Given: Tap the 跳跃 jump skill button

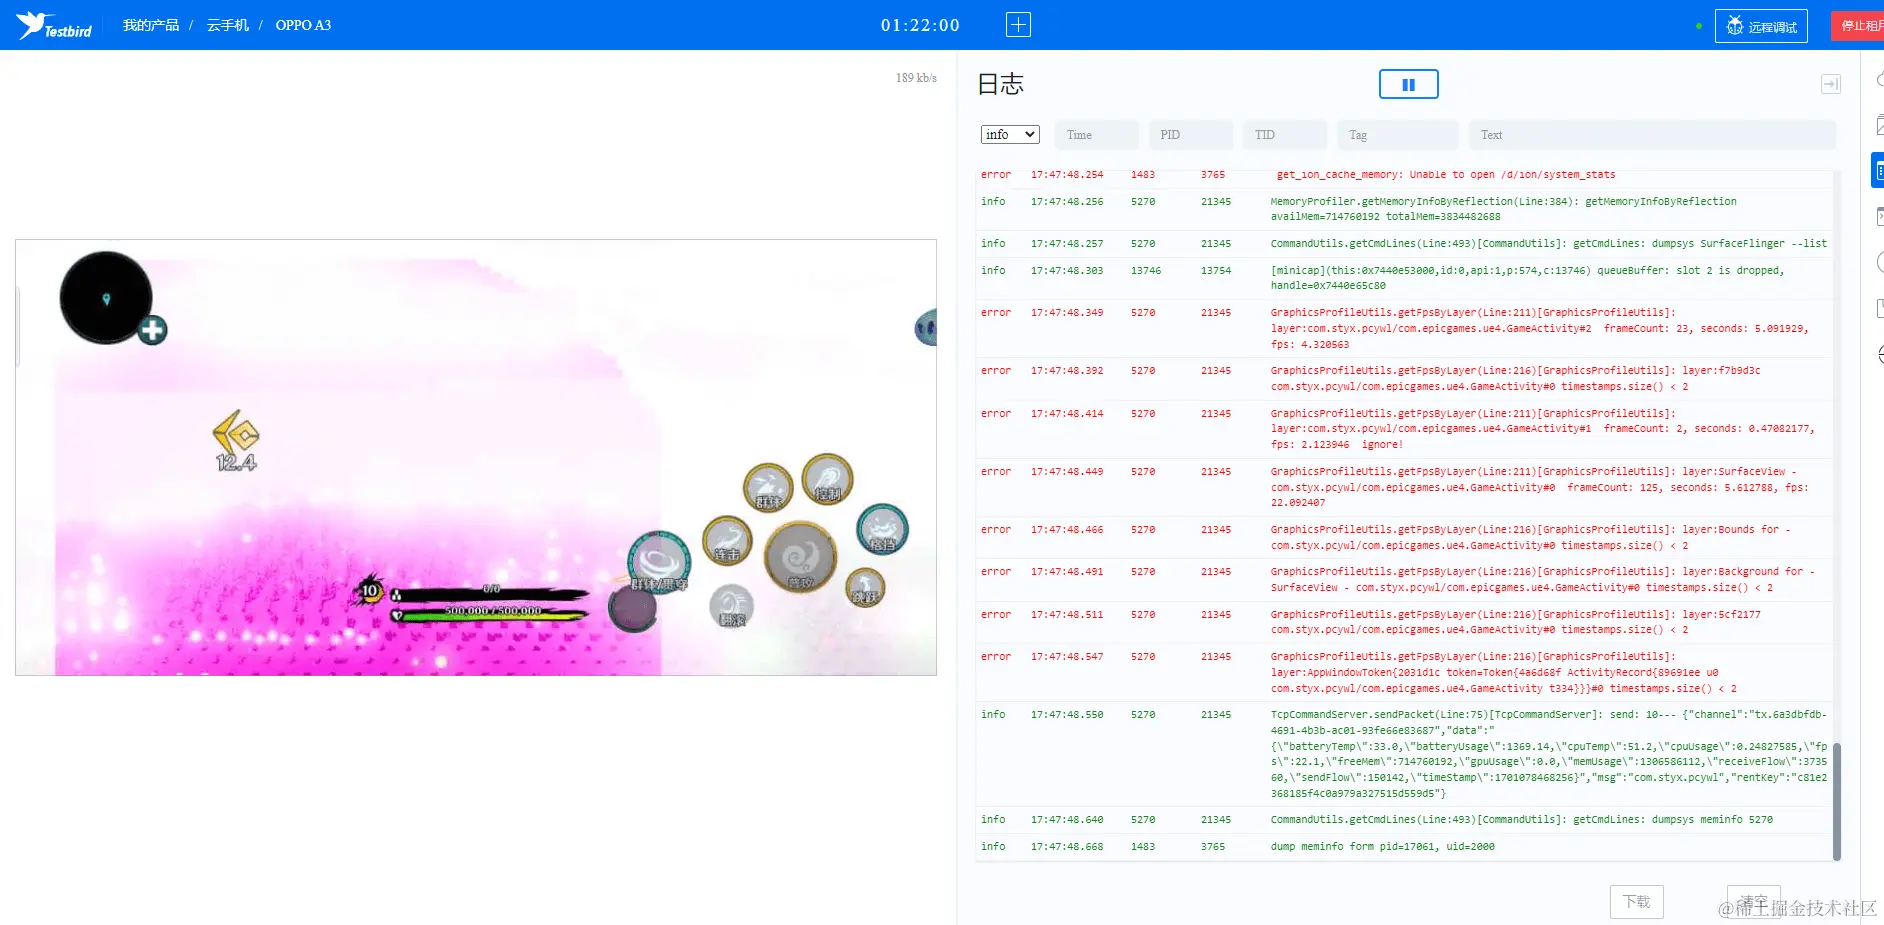Looking at the screenshot, I should (865, 587).
